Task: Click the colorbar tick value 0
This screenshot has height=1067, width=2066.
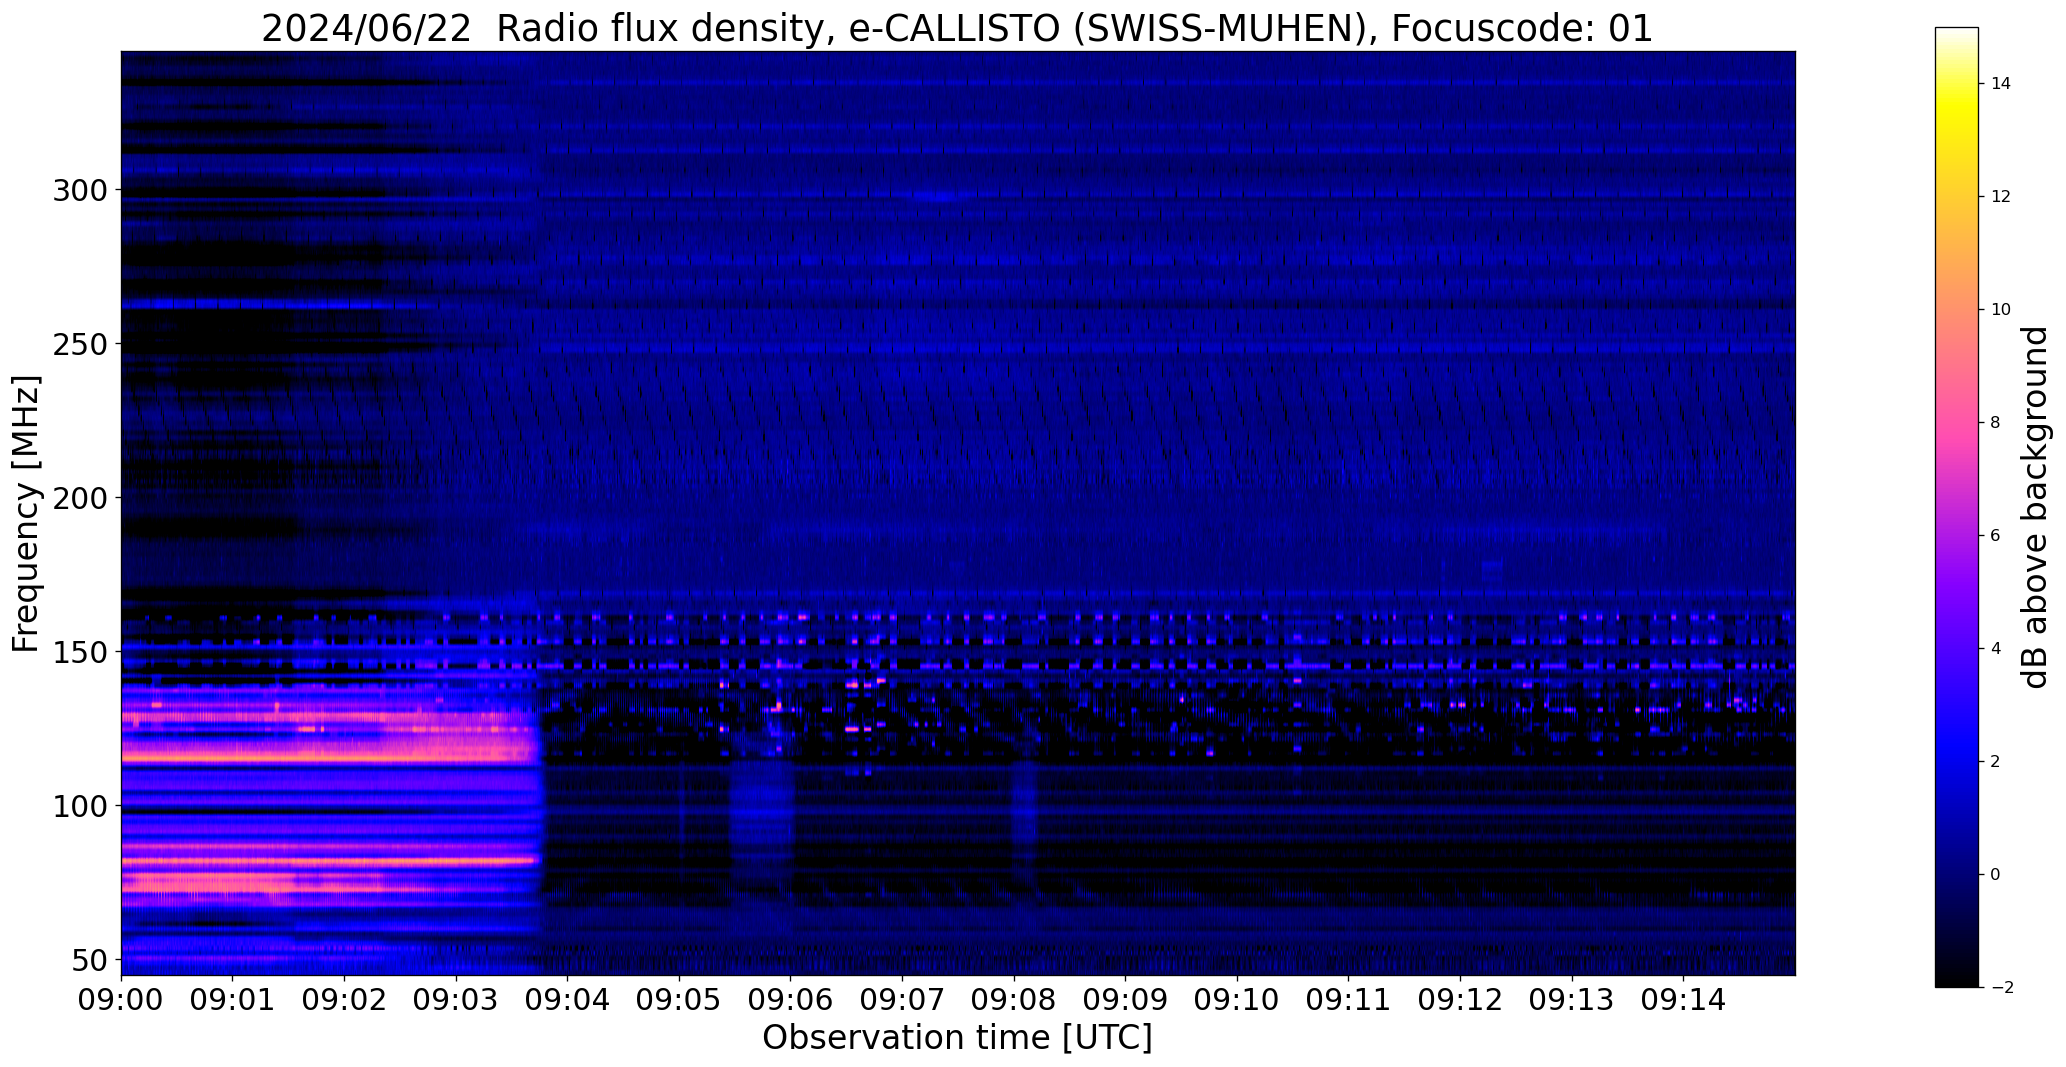Action: 1996,875
